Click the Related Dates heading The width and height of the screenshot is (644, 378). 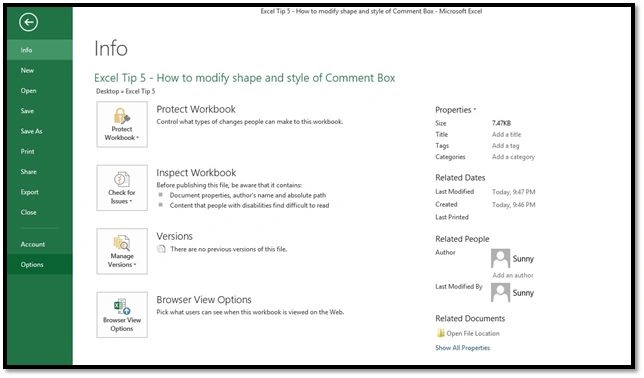(x=460, y=177)
